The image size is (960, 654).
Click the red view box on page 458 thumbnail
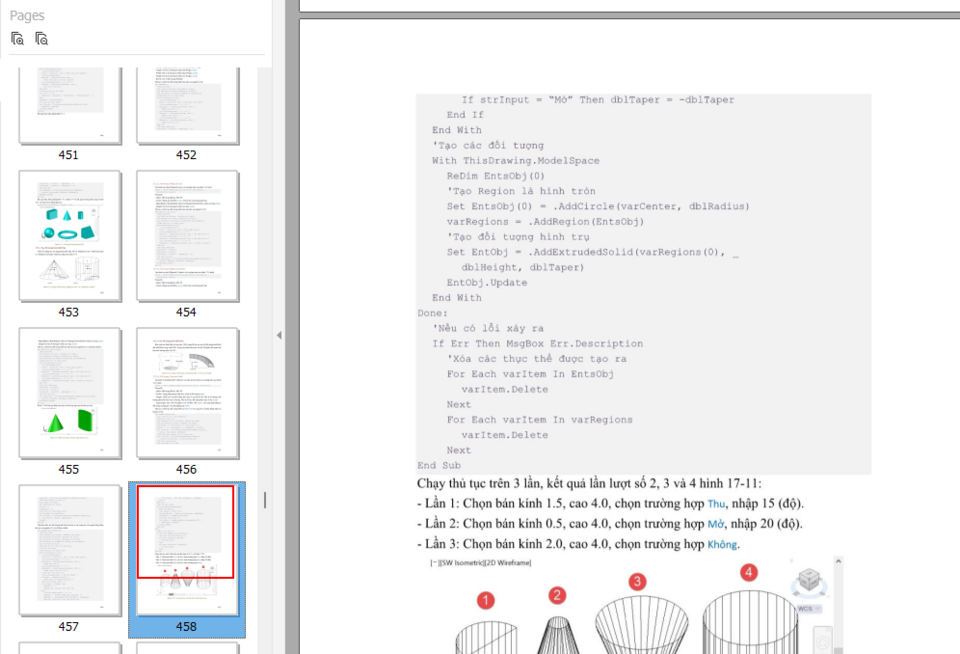(186, 532)
